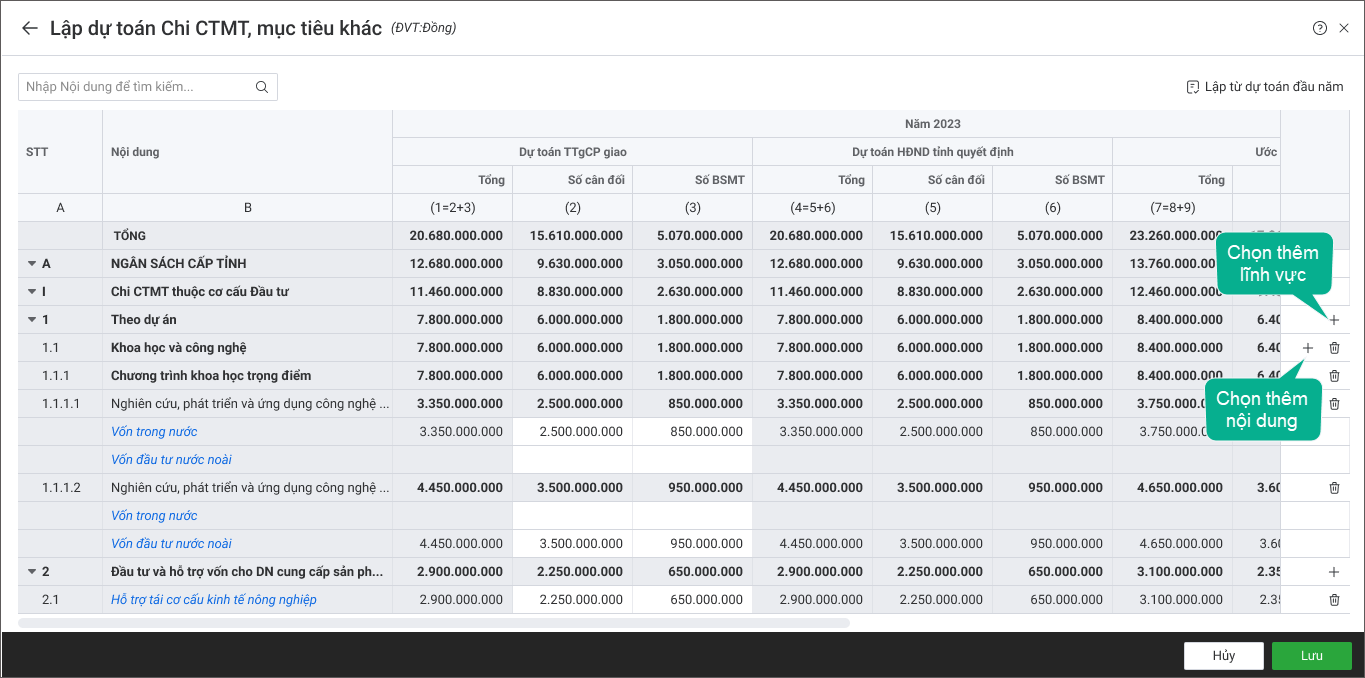Collapse group 2 Đầu tư và hỗ trợ vốn
The image size is (1365, 678).
click(32, 572)
